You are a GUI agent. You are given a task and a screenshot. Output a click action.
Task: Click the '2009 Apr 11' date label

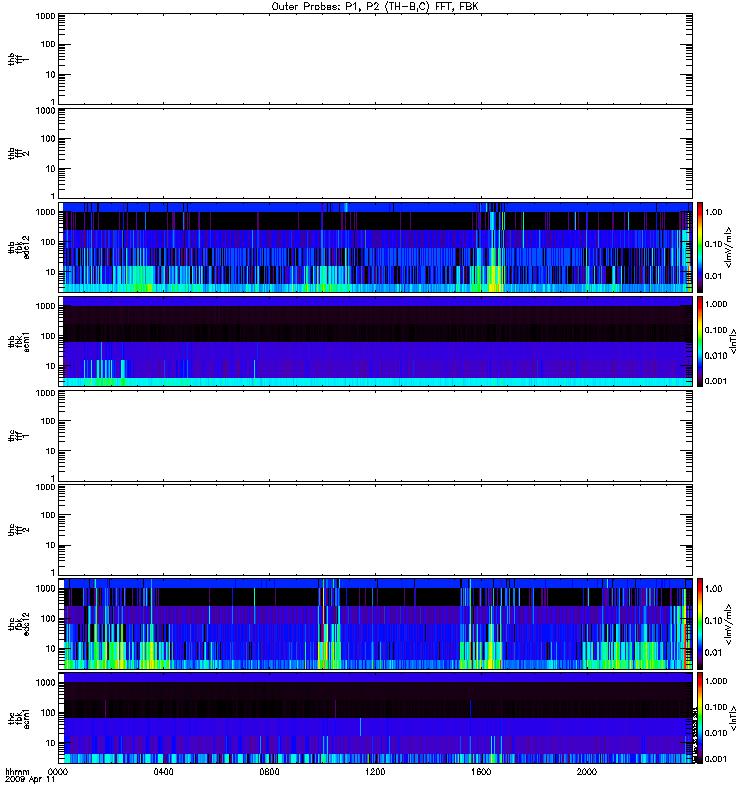point(30,780)
